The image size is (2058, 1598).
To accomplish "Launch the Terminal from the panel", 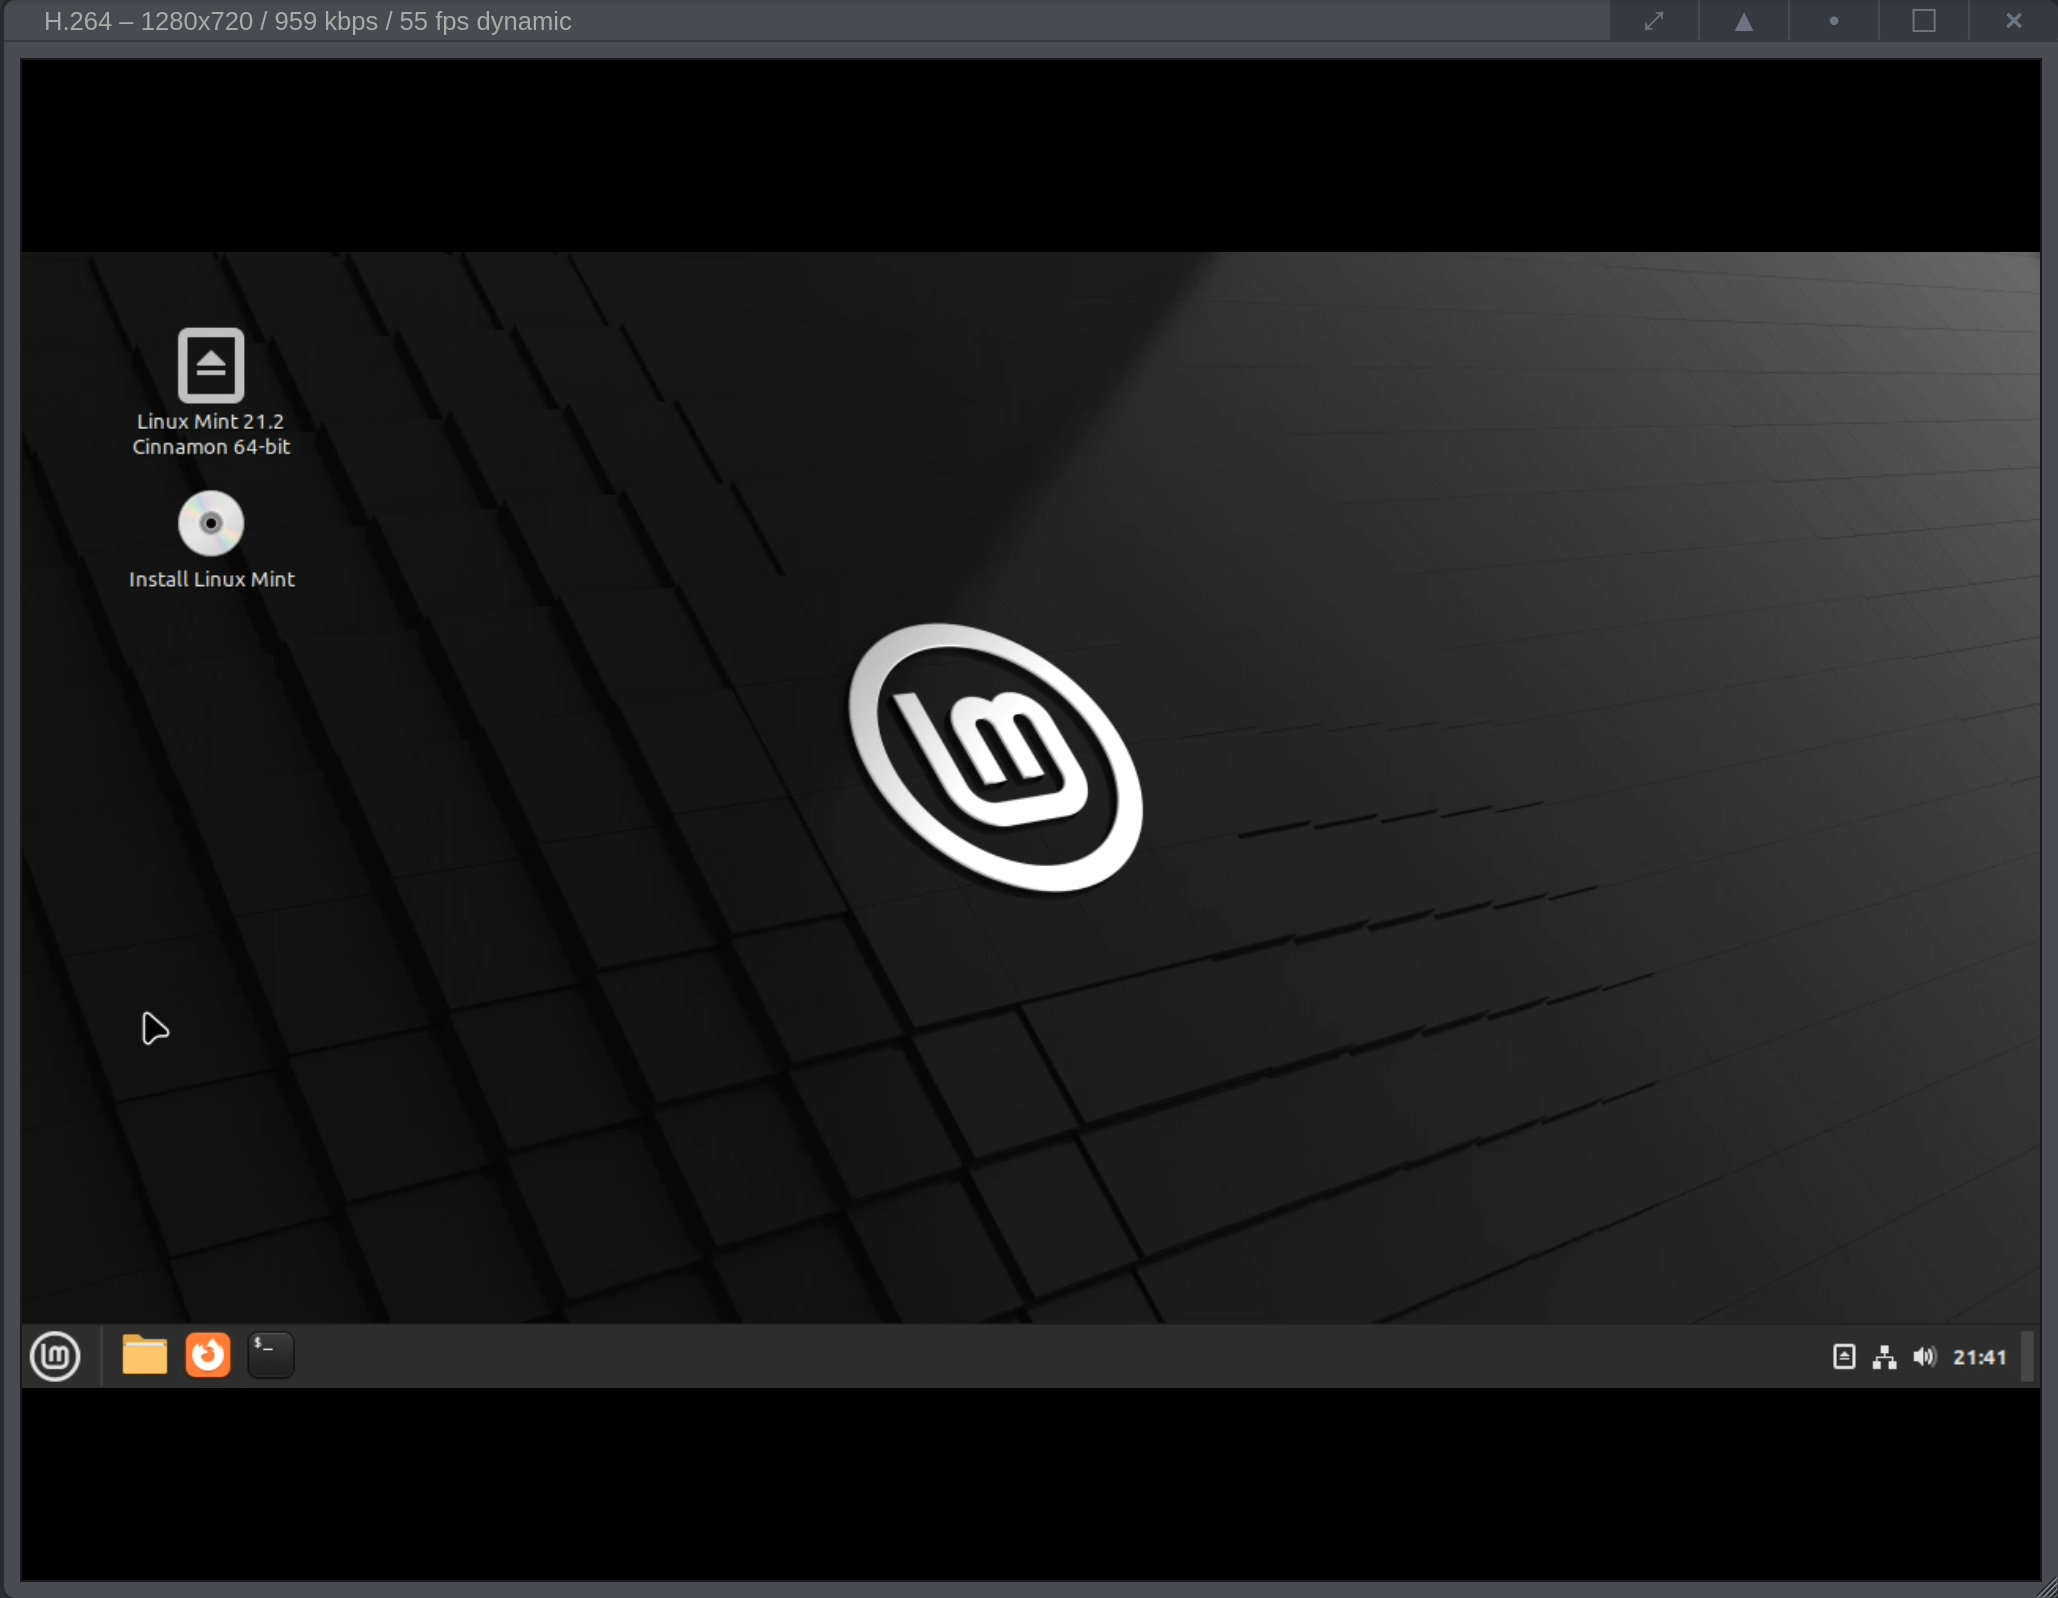I will [271, 1356].
